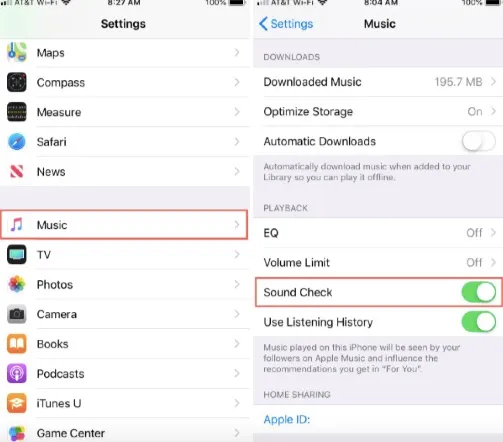Open Volume Limit chevron
The width and height of the screenshot is (503, 442).
coord(493,262)
